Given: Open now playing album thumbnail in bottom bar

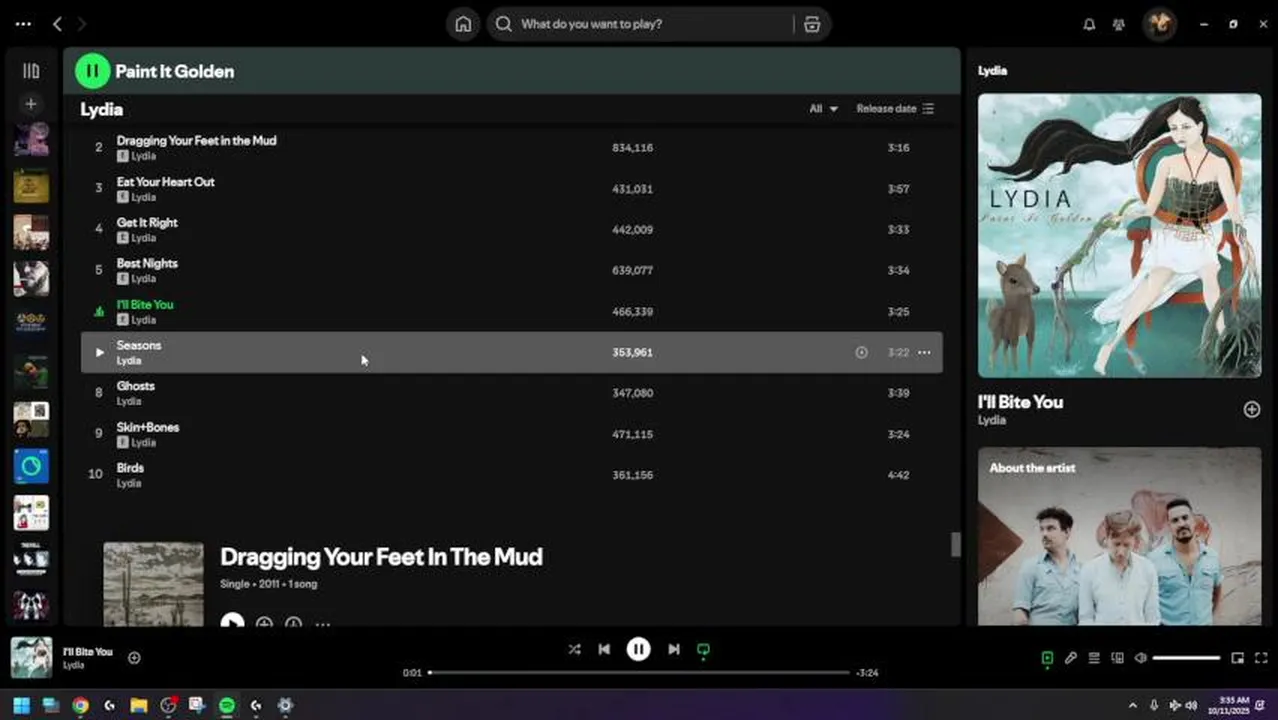Looking at the screenshot, I should 31,658.
